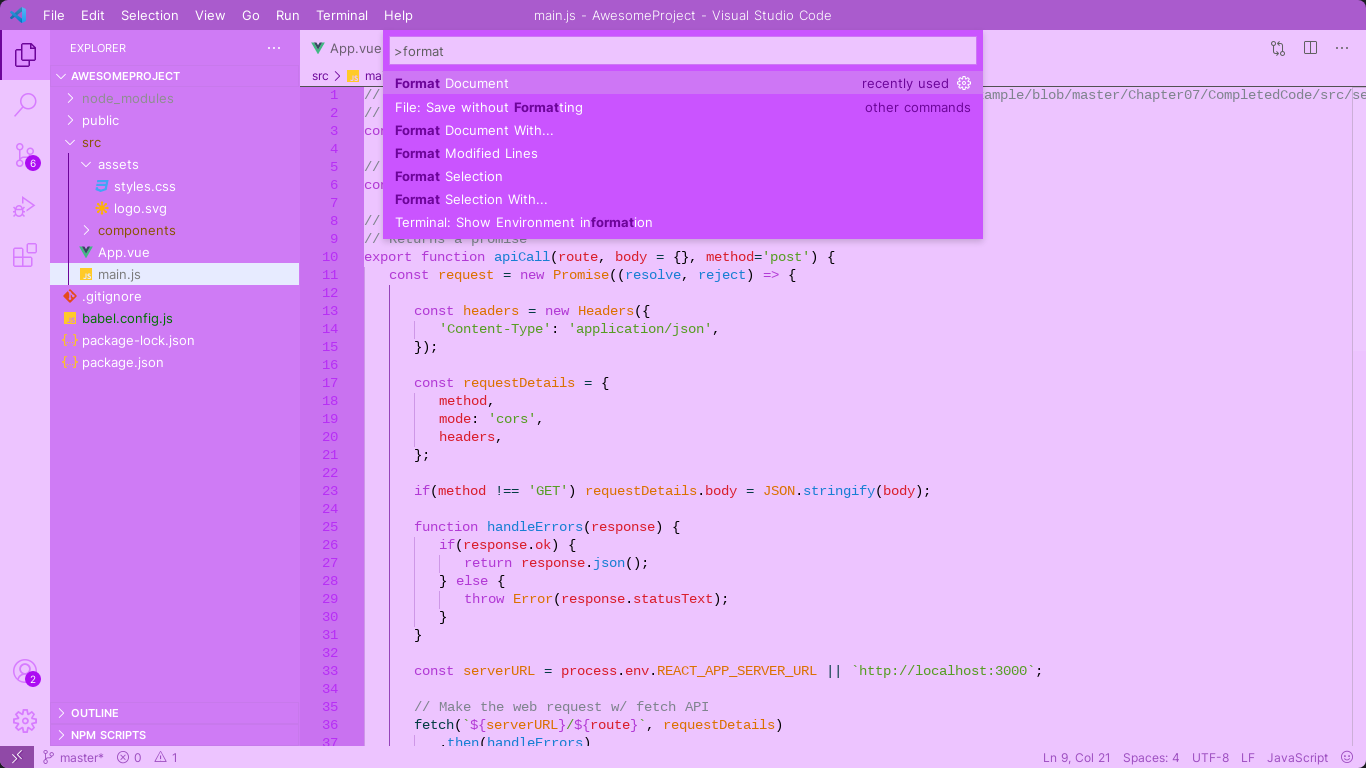Run the Format Document command
Viewport: 1366px width, 768px height.
[x=682, y=83]
